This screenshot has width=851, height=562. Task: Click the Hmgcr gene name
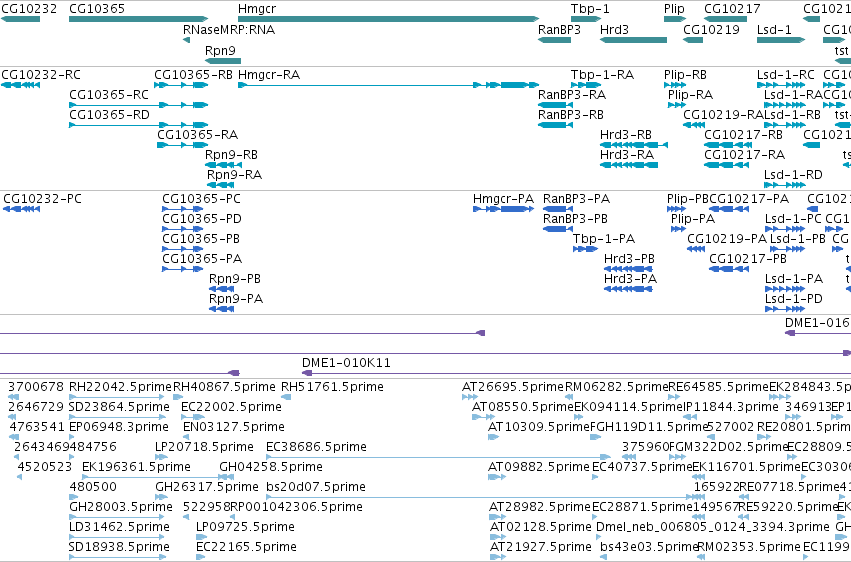(x=257, y=9)
